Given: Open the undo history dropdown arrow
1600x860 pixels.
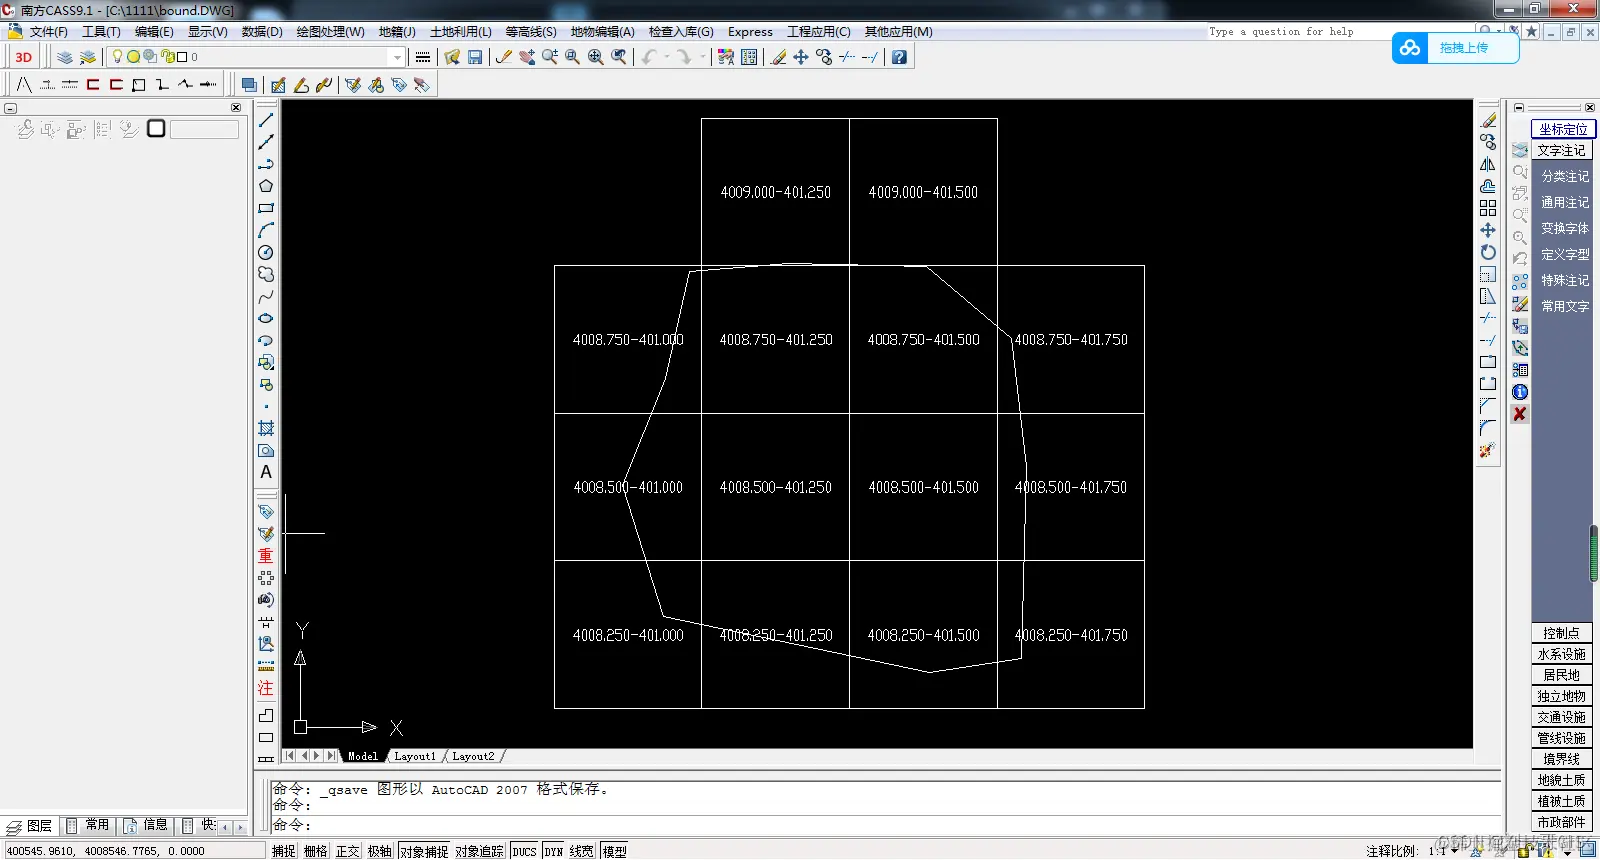Looking at the screenshot, I should pyautogui.click(x=667, y=57).
